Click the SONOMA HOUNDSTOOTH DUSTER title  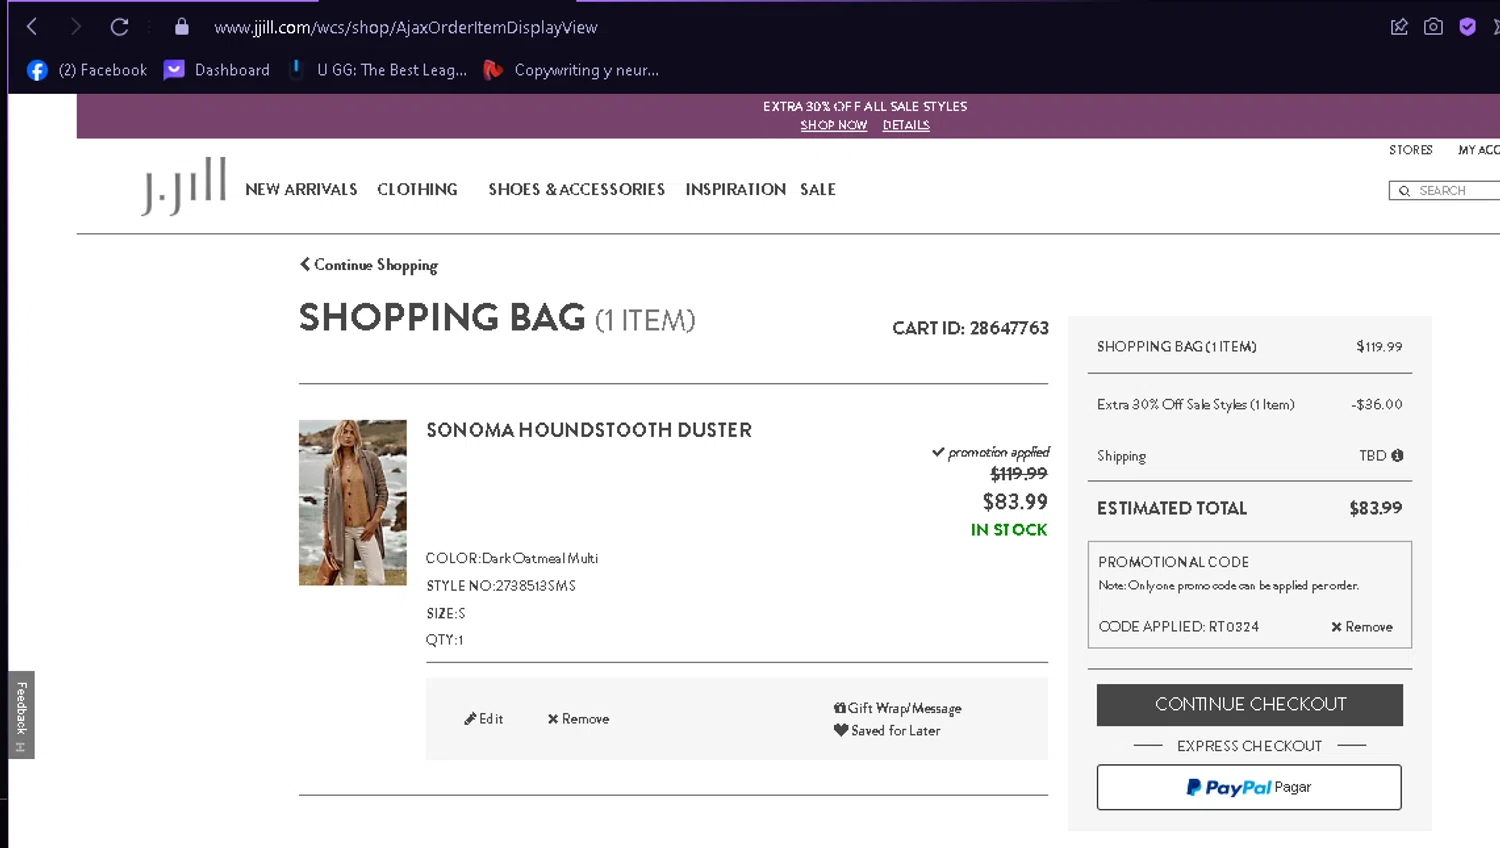(589, 430)
